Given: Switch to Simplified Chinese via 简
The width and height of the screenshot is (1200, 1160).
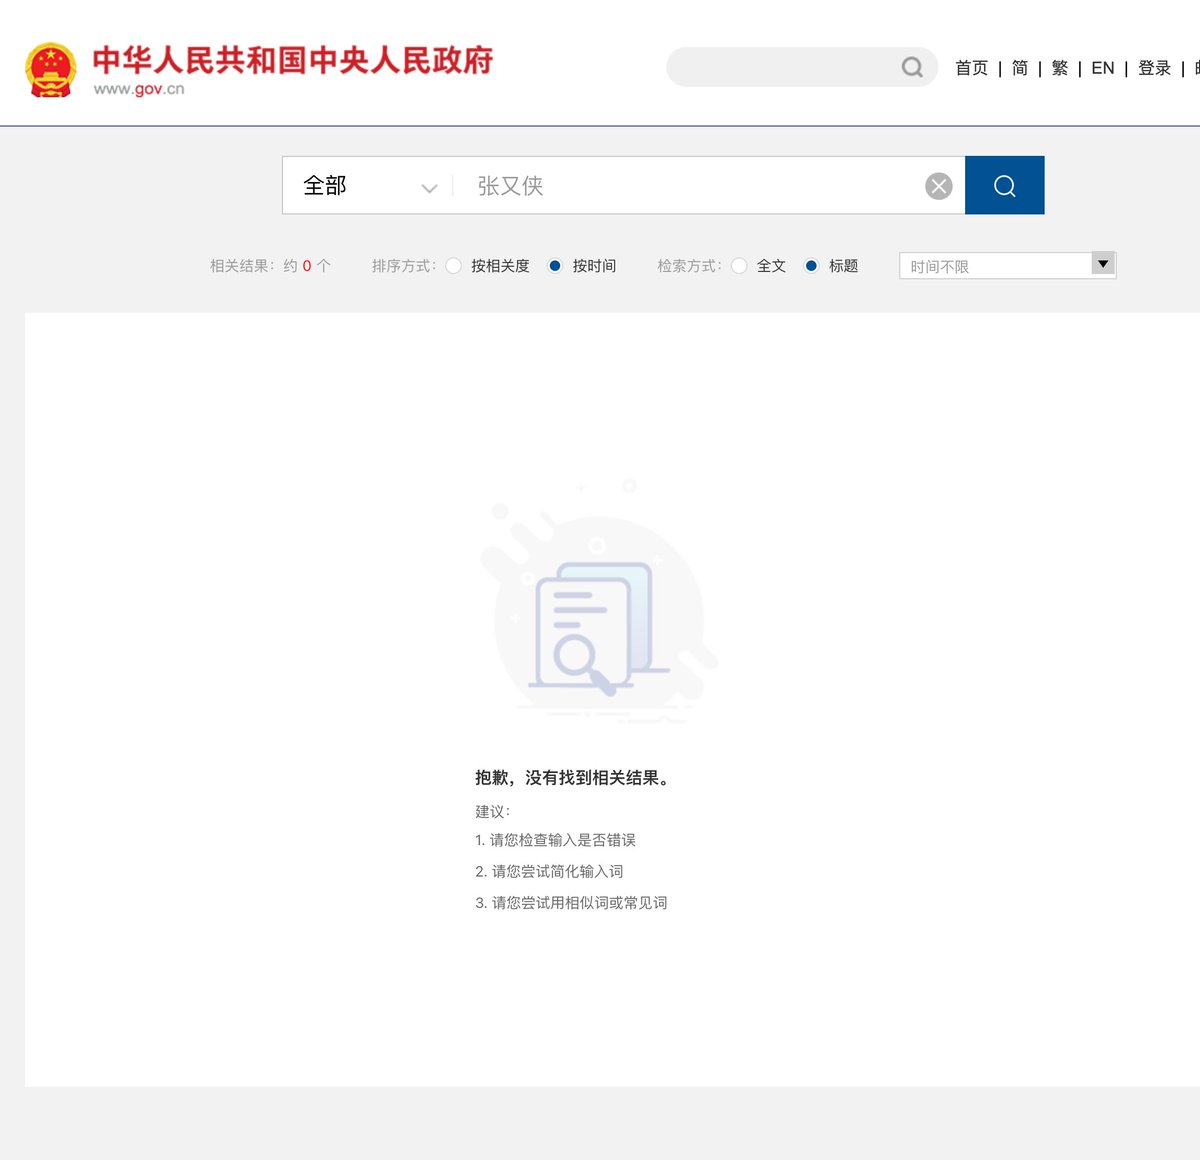Looking at the screenshot, I should pos(1019,68).
